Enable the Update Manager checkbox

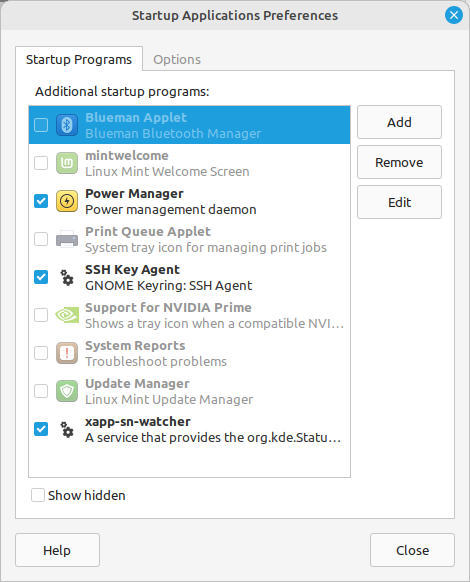(41, 391)
